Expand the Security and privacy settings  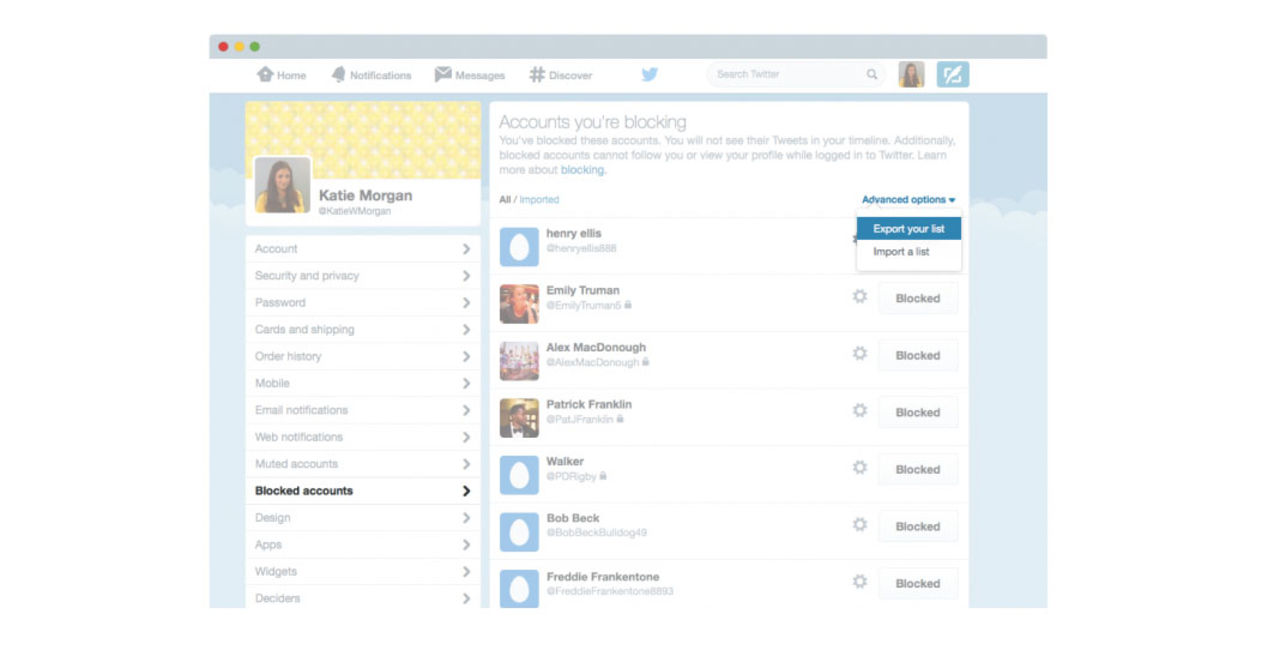(362, 276)
